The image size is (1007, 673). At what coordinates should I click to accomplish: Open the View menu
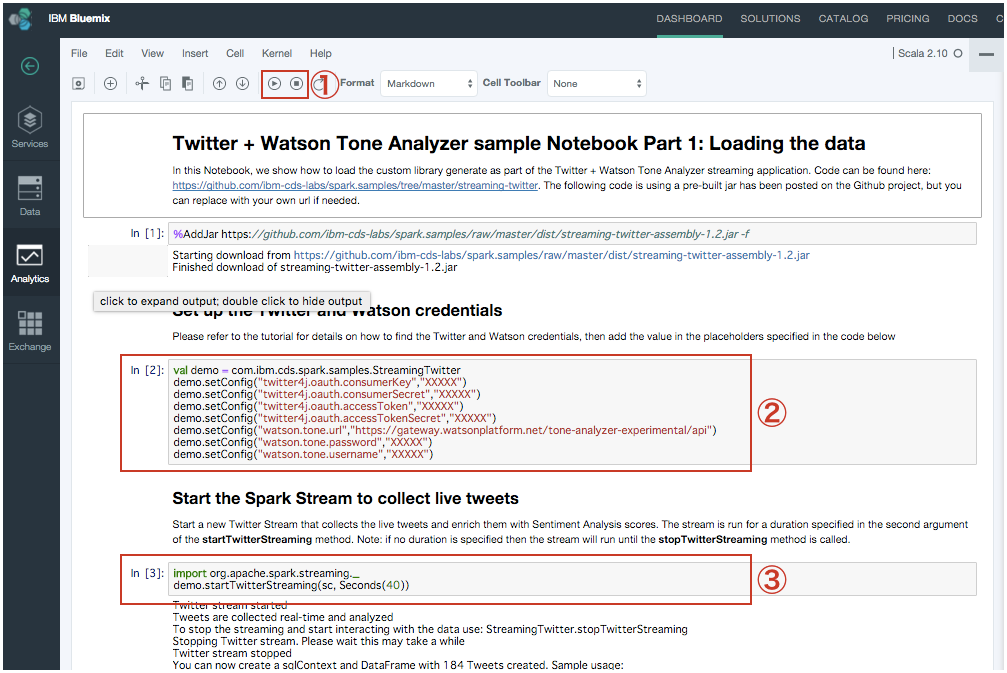pos(152,53)
